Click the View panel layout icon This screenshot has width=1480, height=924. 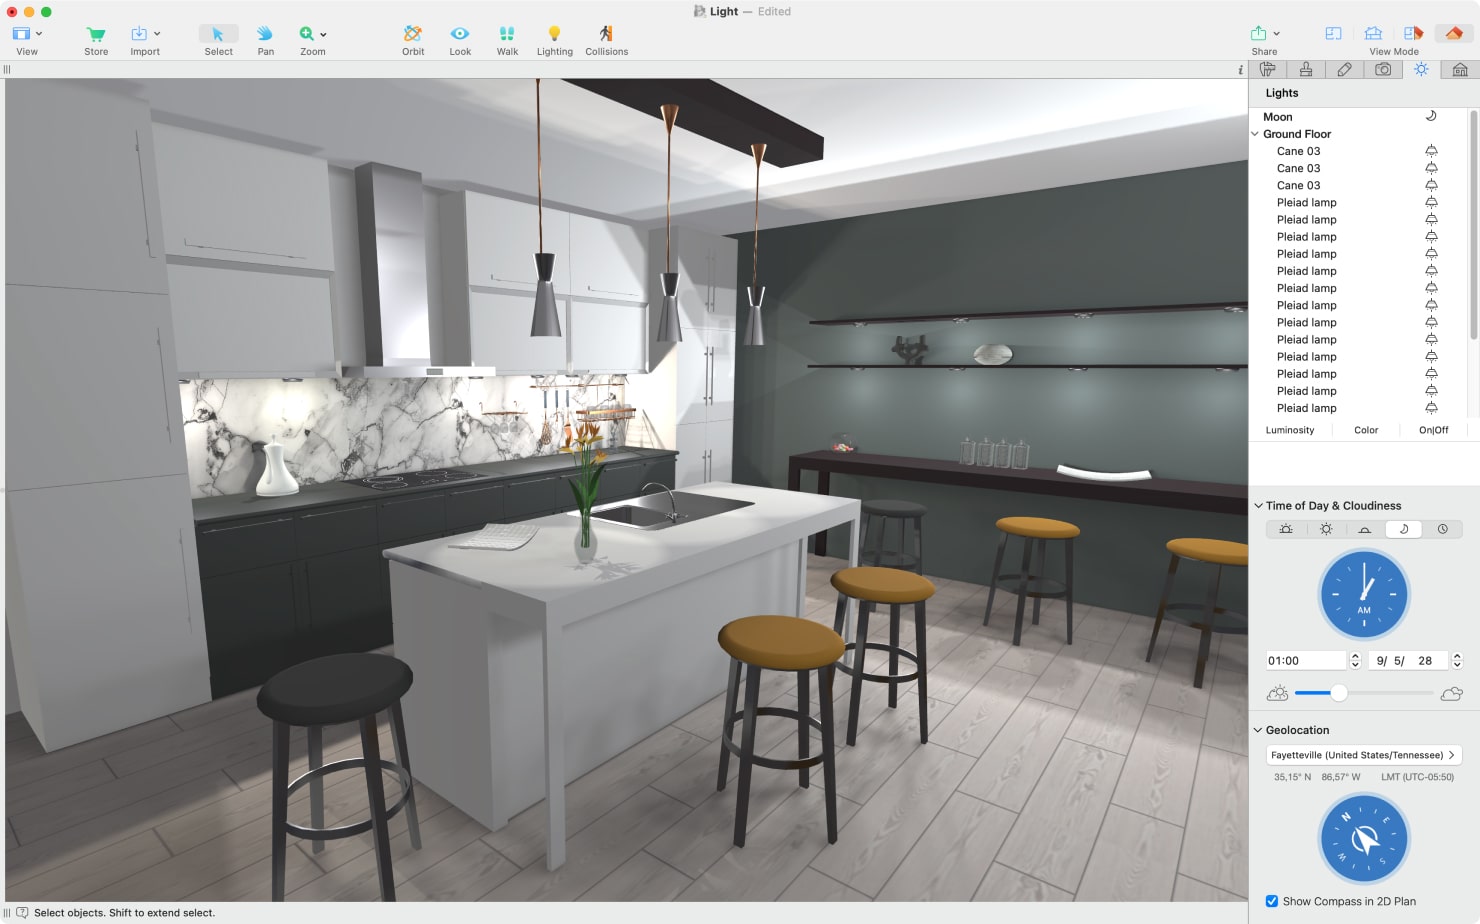[21, 34]
